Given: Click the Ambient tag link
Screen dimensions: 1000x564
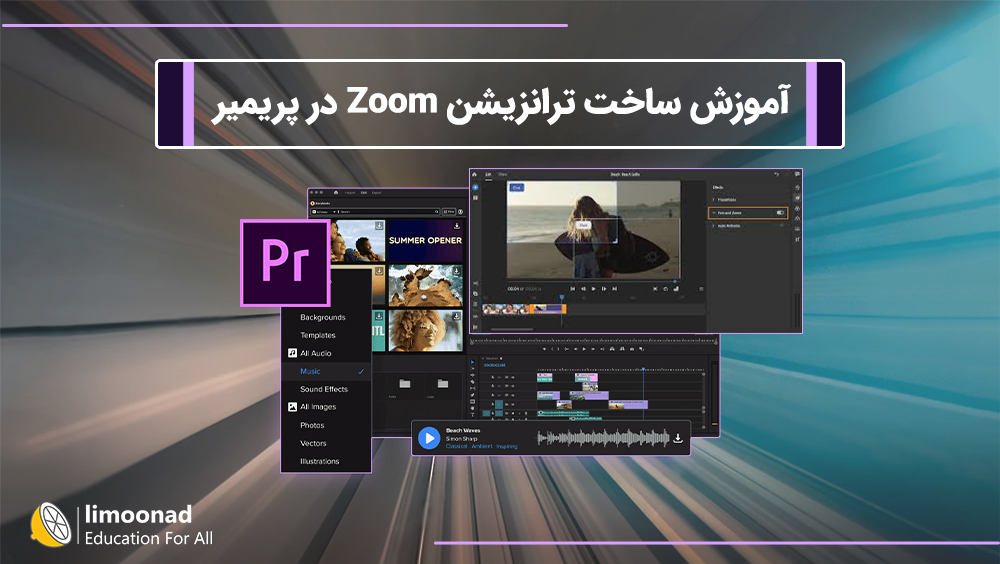Looking at the screenshot, I should click(x=482, y=447).
